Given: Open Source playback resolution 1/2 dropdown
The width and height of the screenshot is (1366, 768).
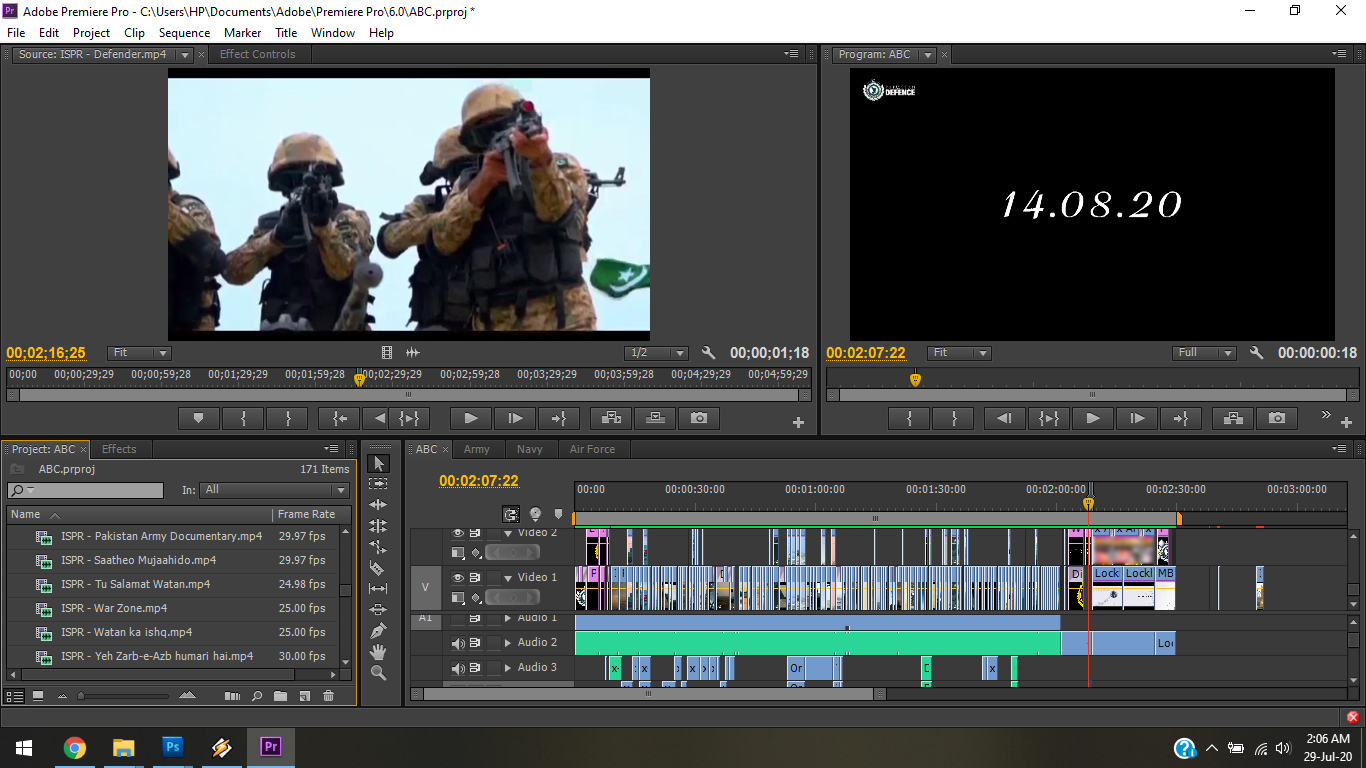Looking at the screenshot, I should (x=656, y=353).
